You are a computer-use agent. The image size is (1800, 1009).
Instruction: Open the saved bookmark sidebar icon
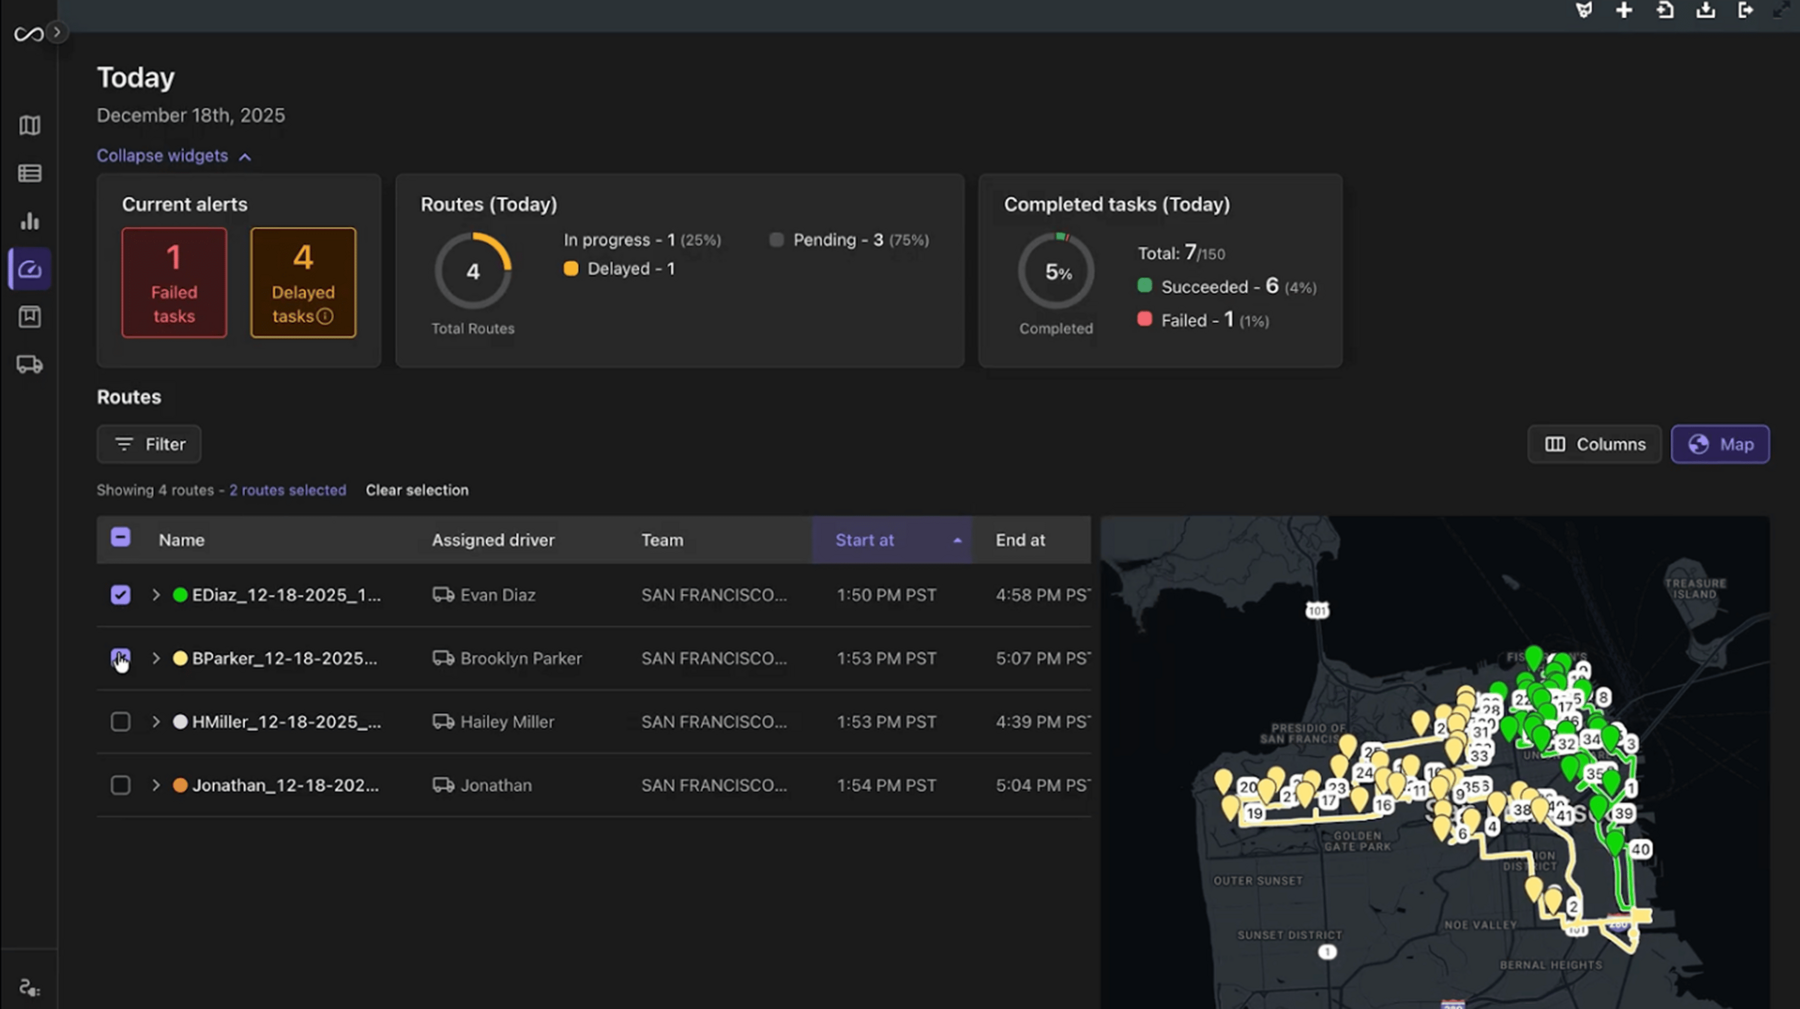30,317
